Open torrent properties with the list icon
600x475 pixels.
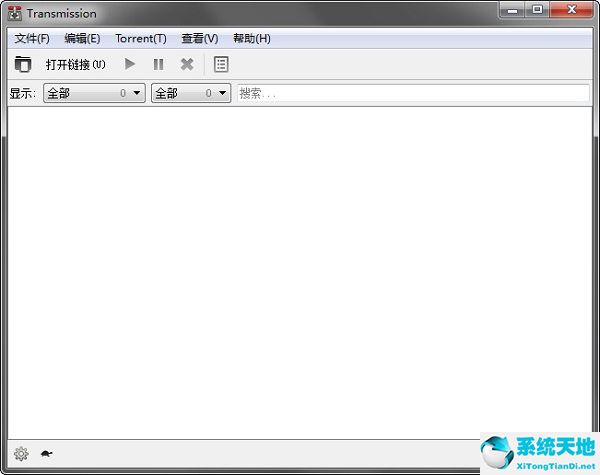click(x=221, y=64)
